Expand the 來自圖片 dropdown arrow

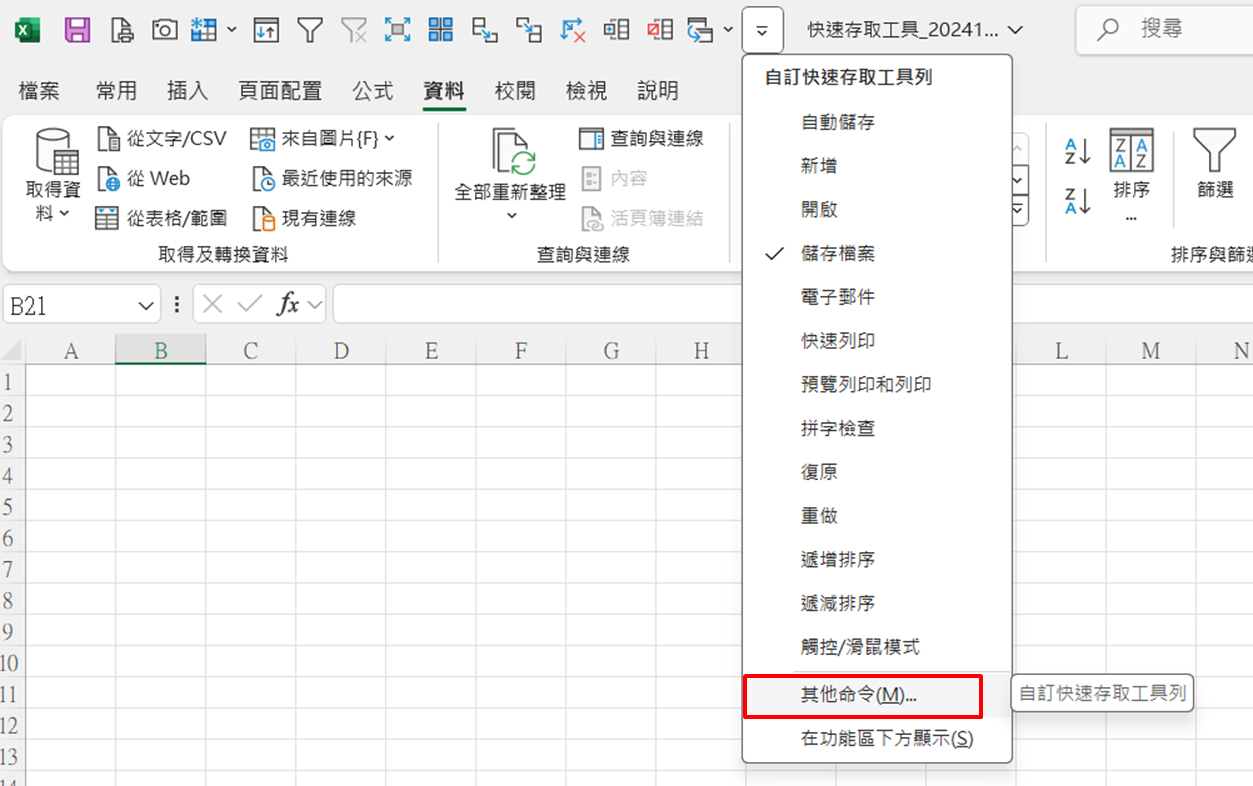coord(389,138)
